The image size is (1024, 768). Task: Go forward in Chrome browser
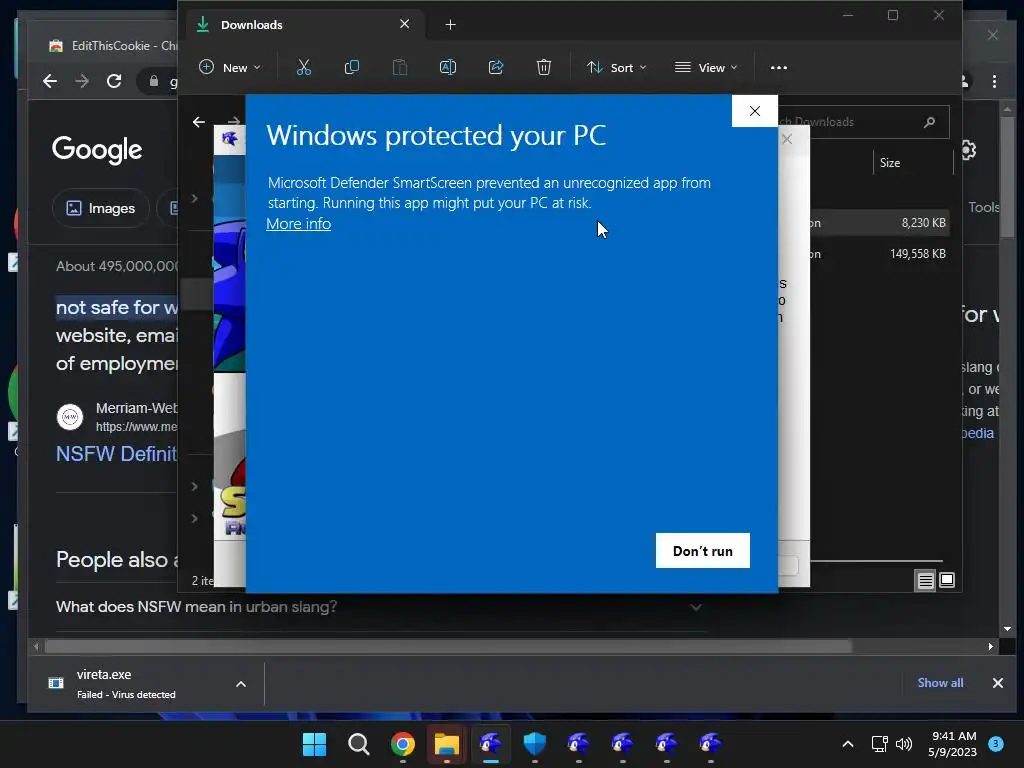point(82,81)
